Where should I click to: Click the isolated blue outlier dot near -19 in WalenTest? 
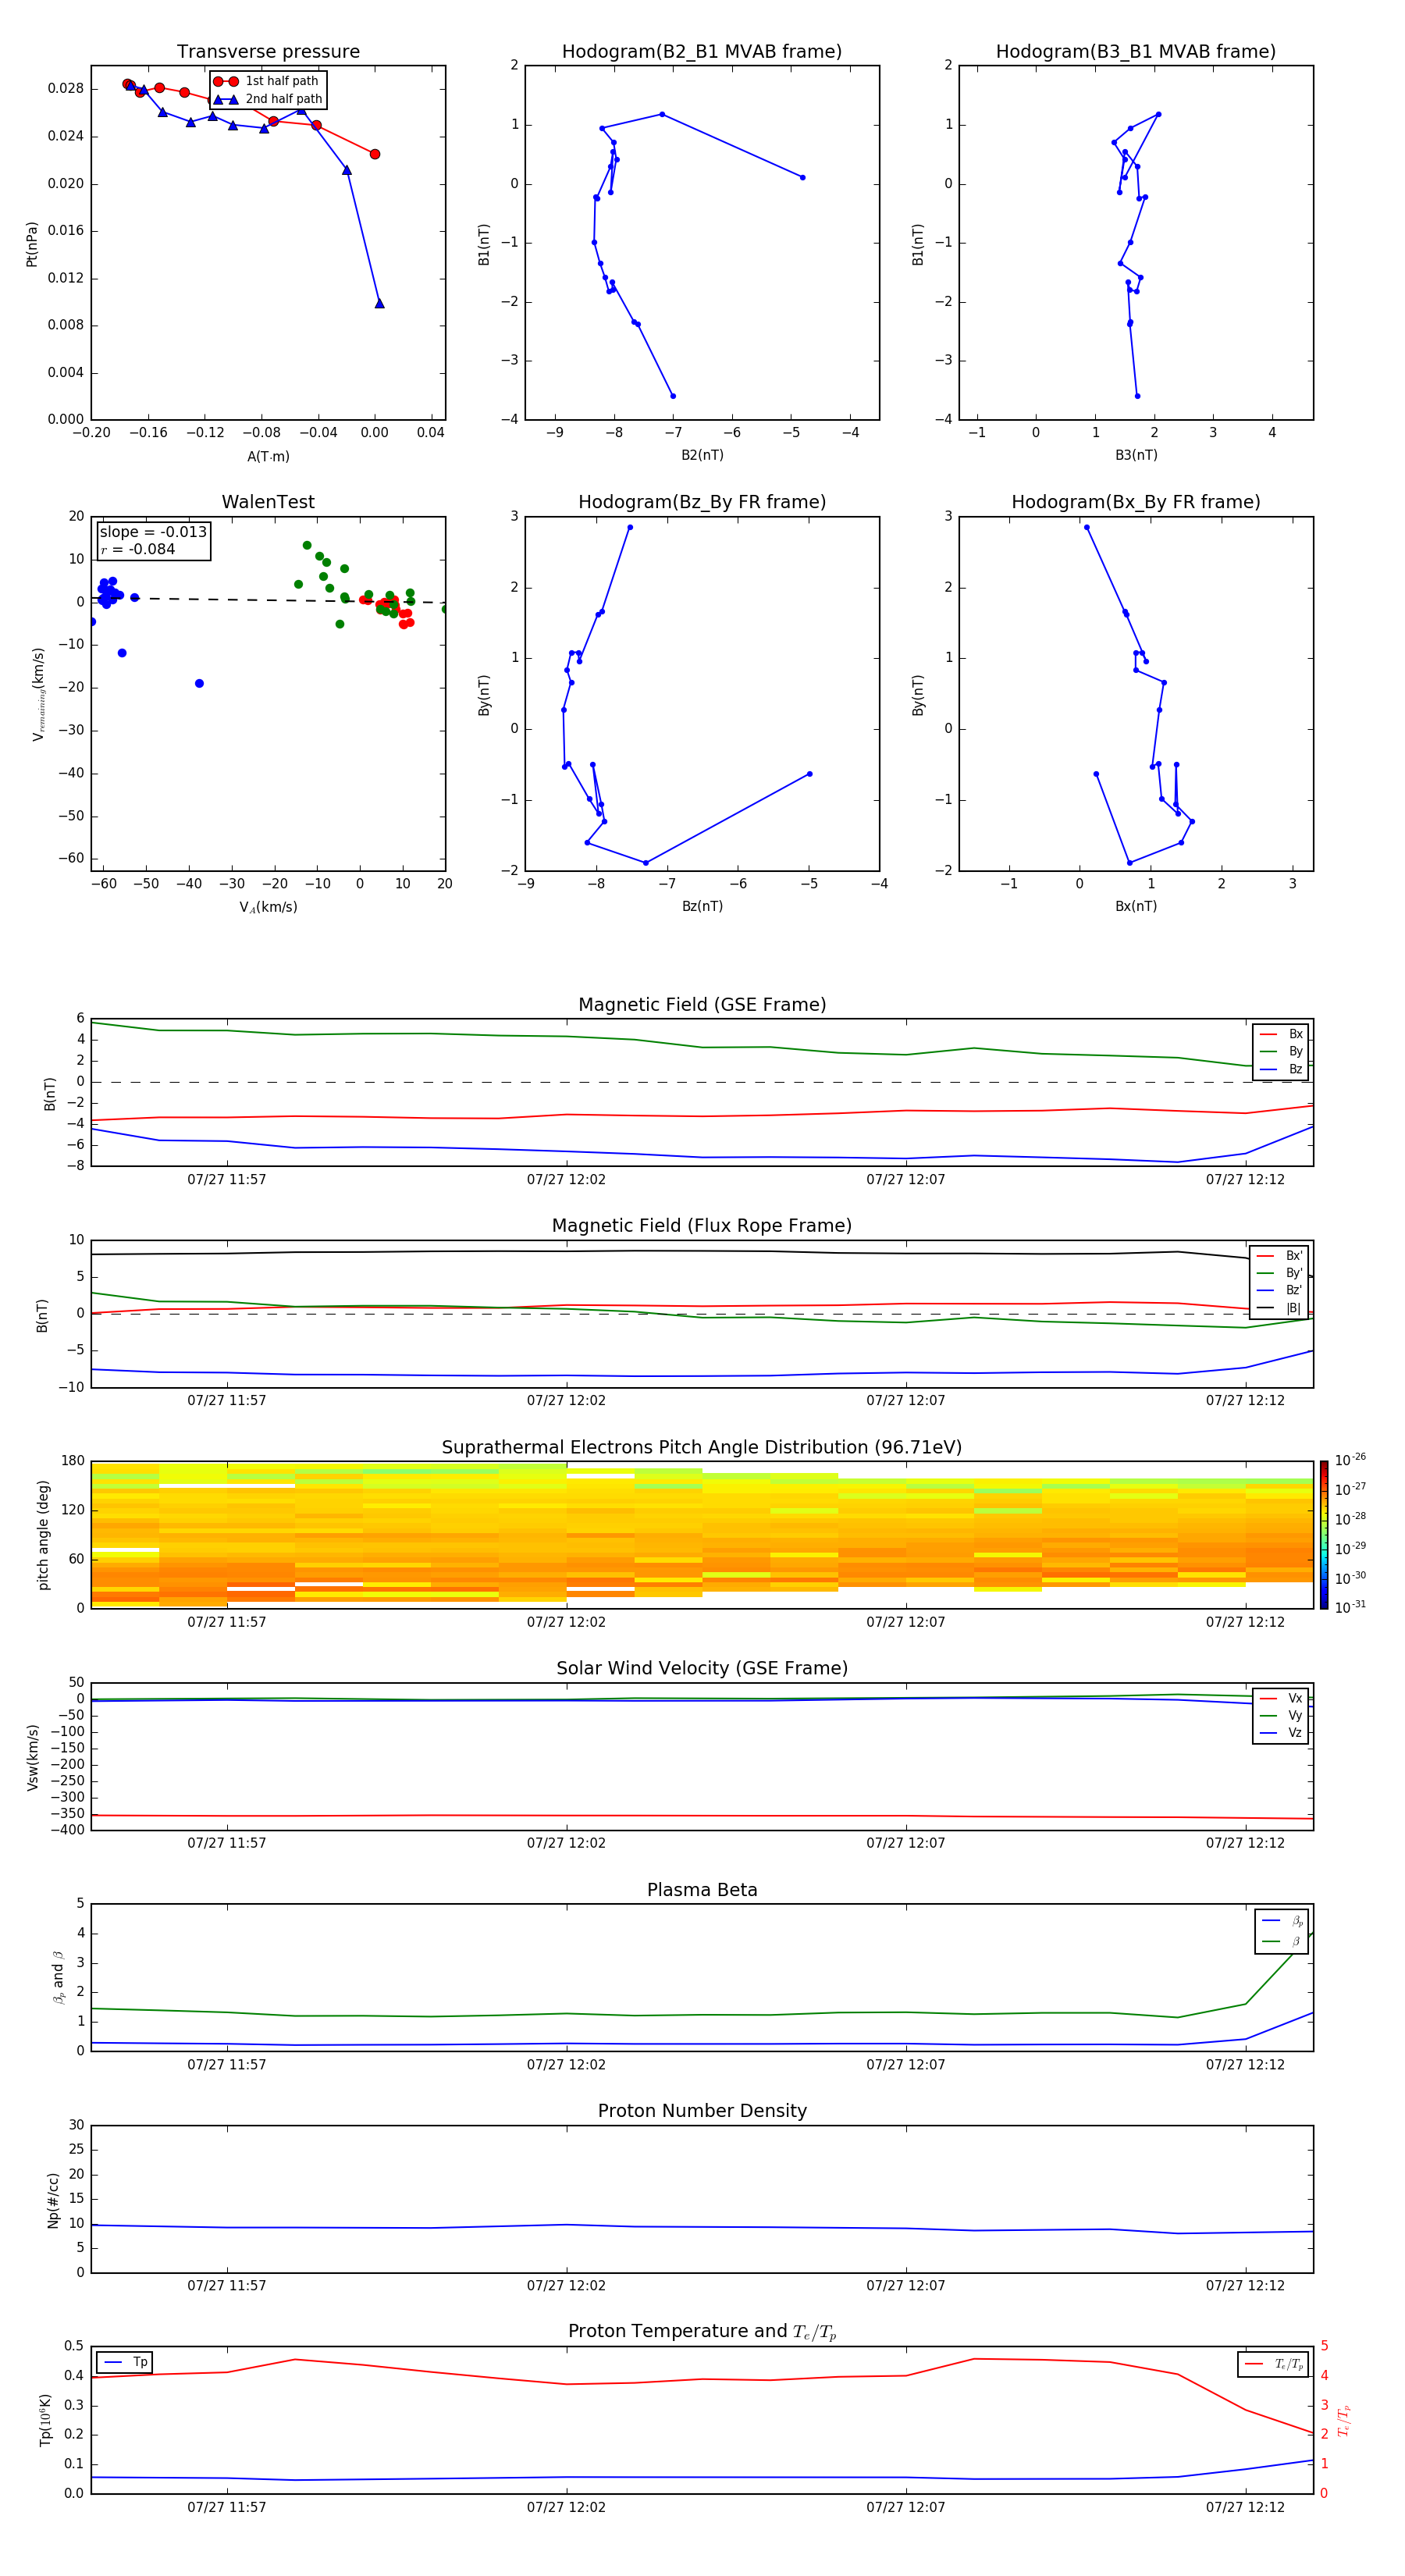point(199,683)
